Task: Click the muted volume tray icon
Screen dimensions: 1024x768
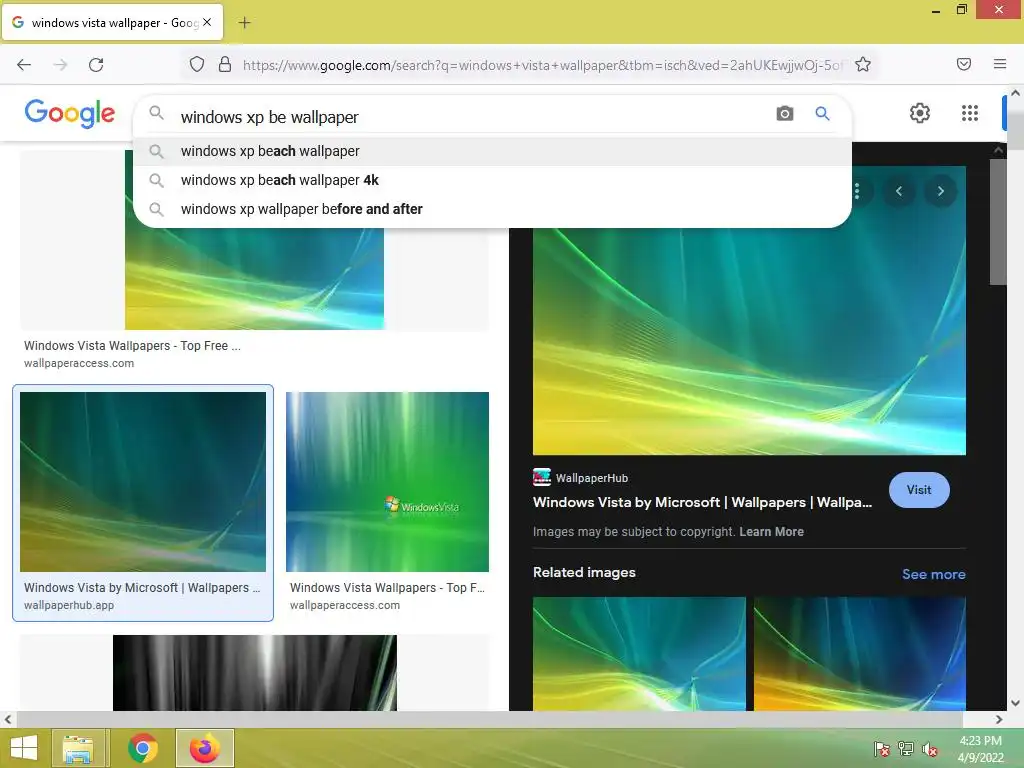Action: click(x=930, y=749)
